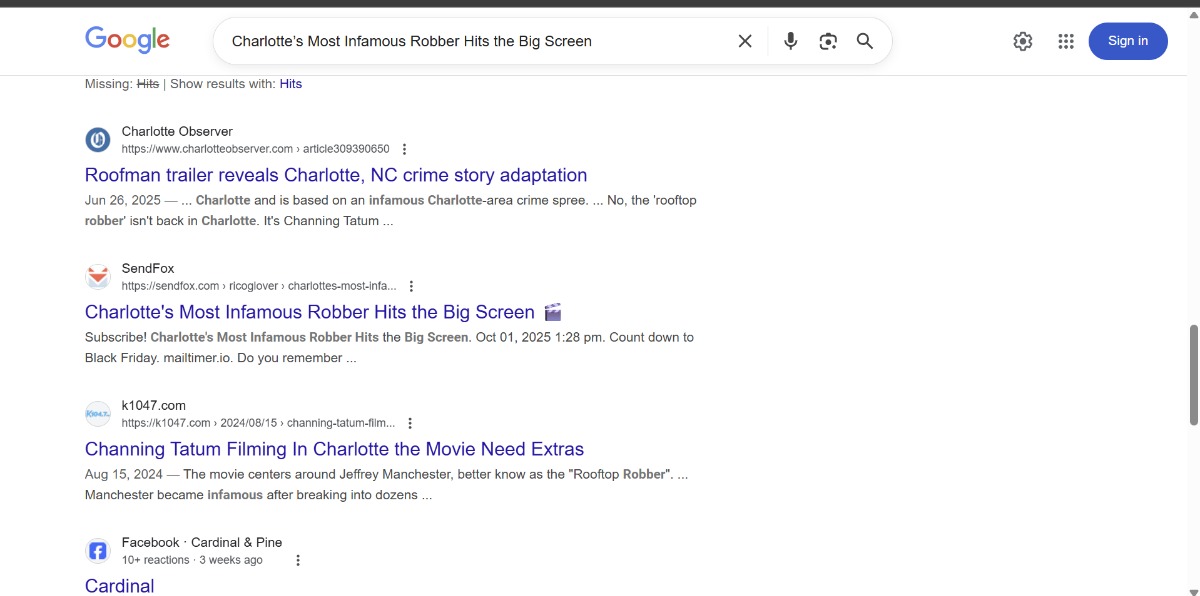
Task: Click the Sign in button
Action: click(1127, 41)
